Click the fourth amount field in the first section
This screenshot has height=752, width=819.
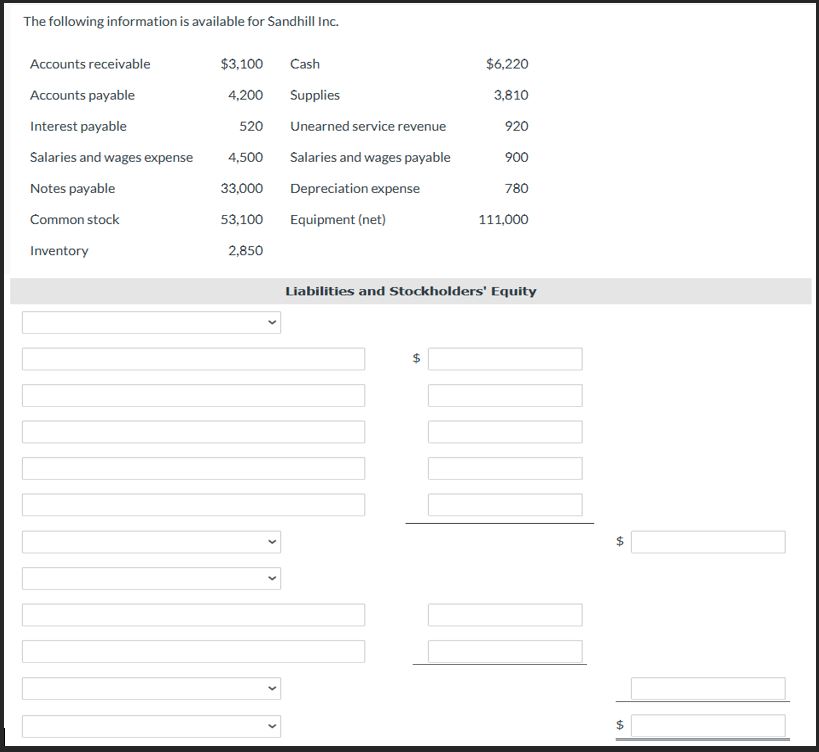click(x=505, y=468)
